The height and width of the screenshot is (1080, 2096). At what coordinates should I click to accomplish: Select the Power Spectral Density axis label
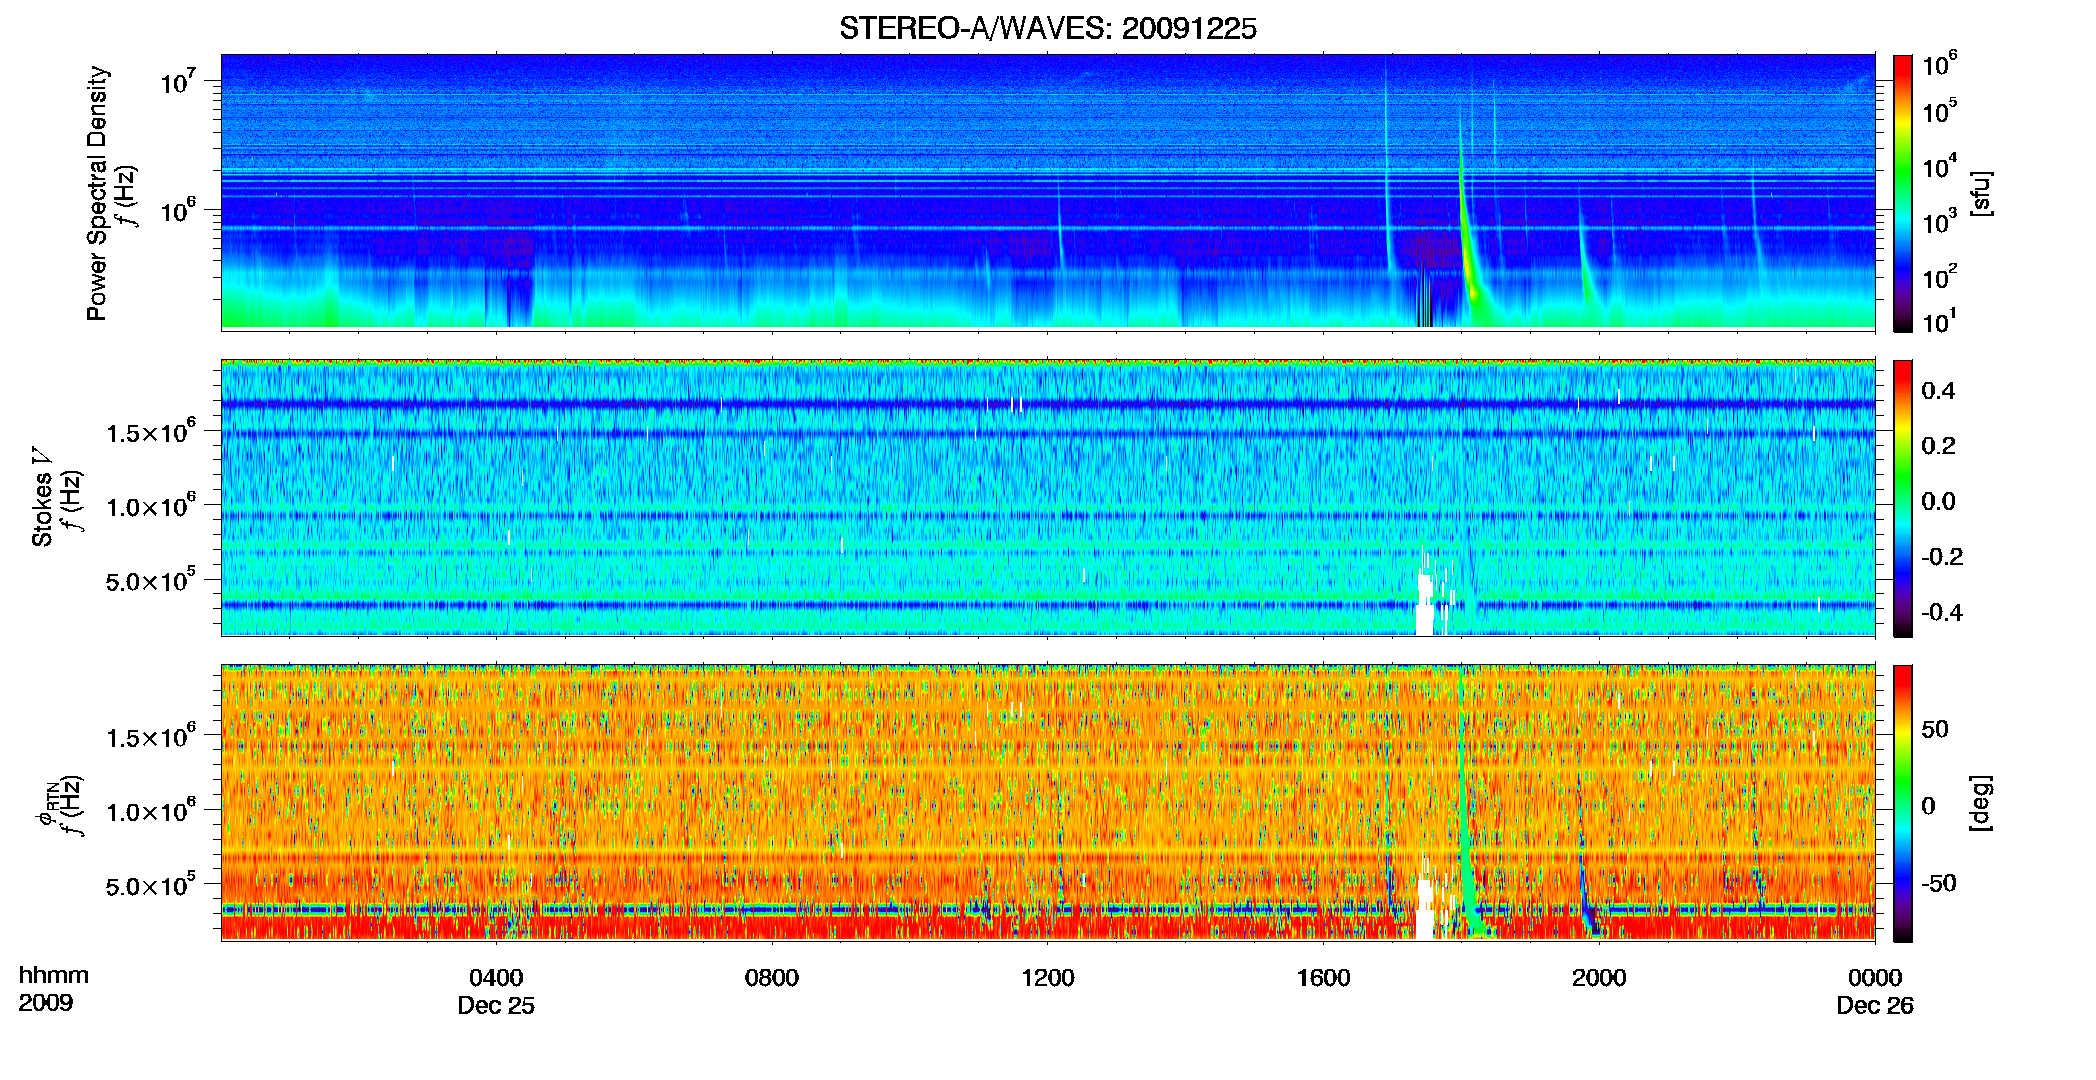pyautogui.click(x=97, y=193)
